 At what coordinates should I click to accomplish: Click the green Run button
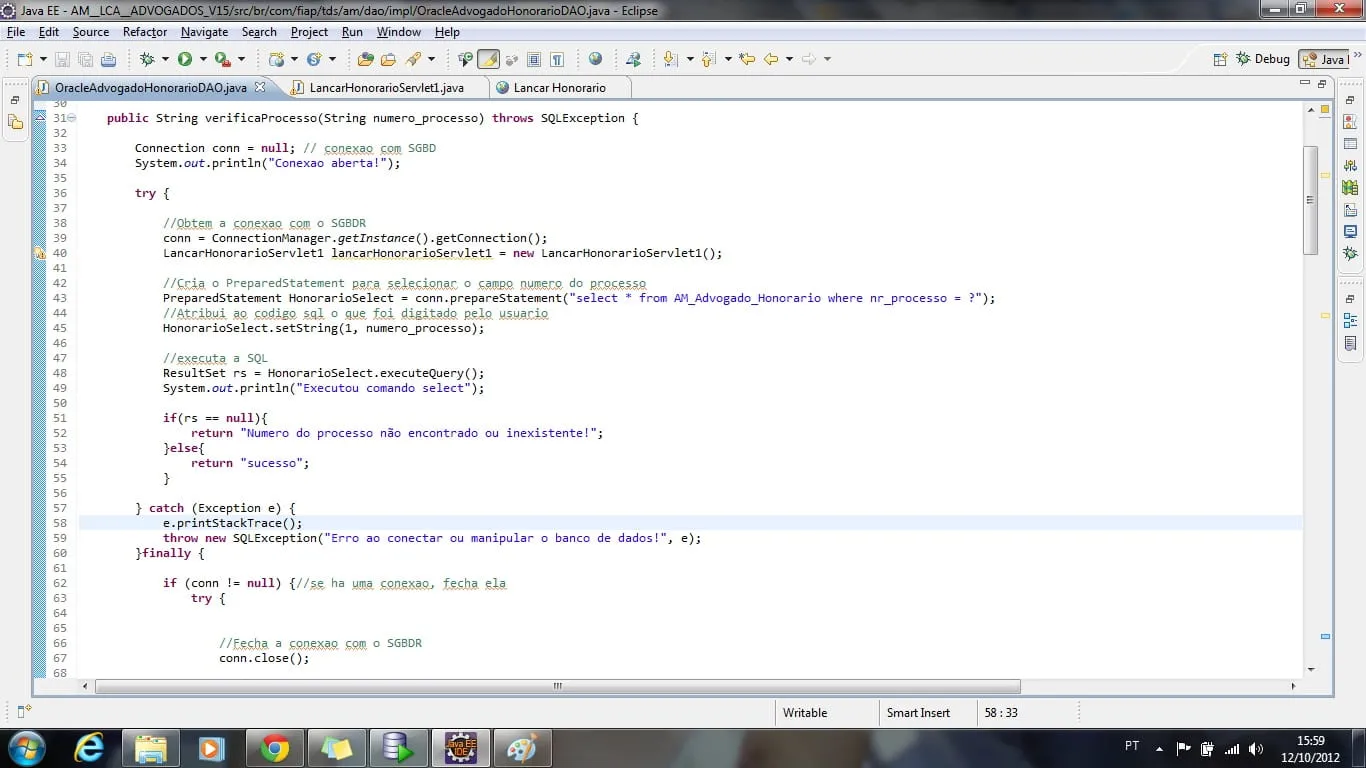click(x=185, y=59)
